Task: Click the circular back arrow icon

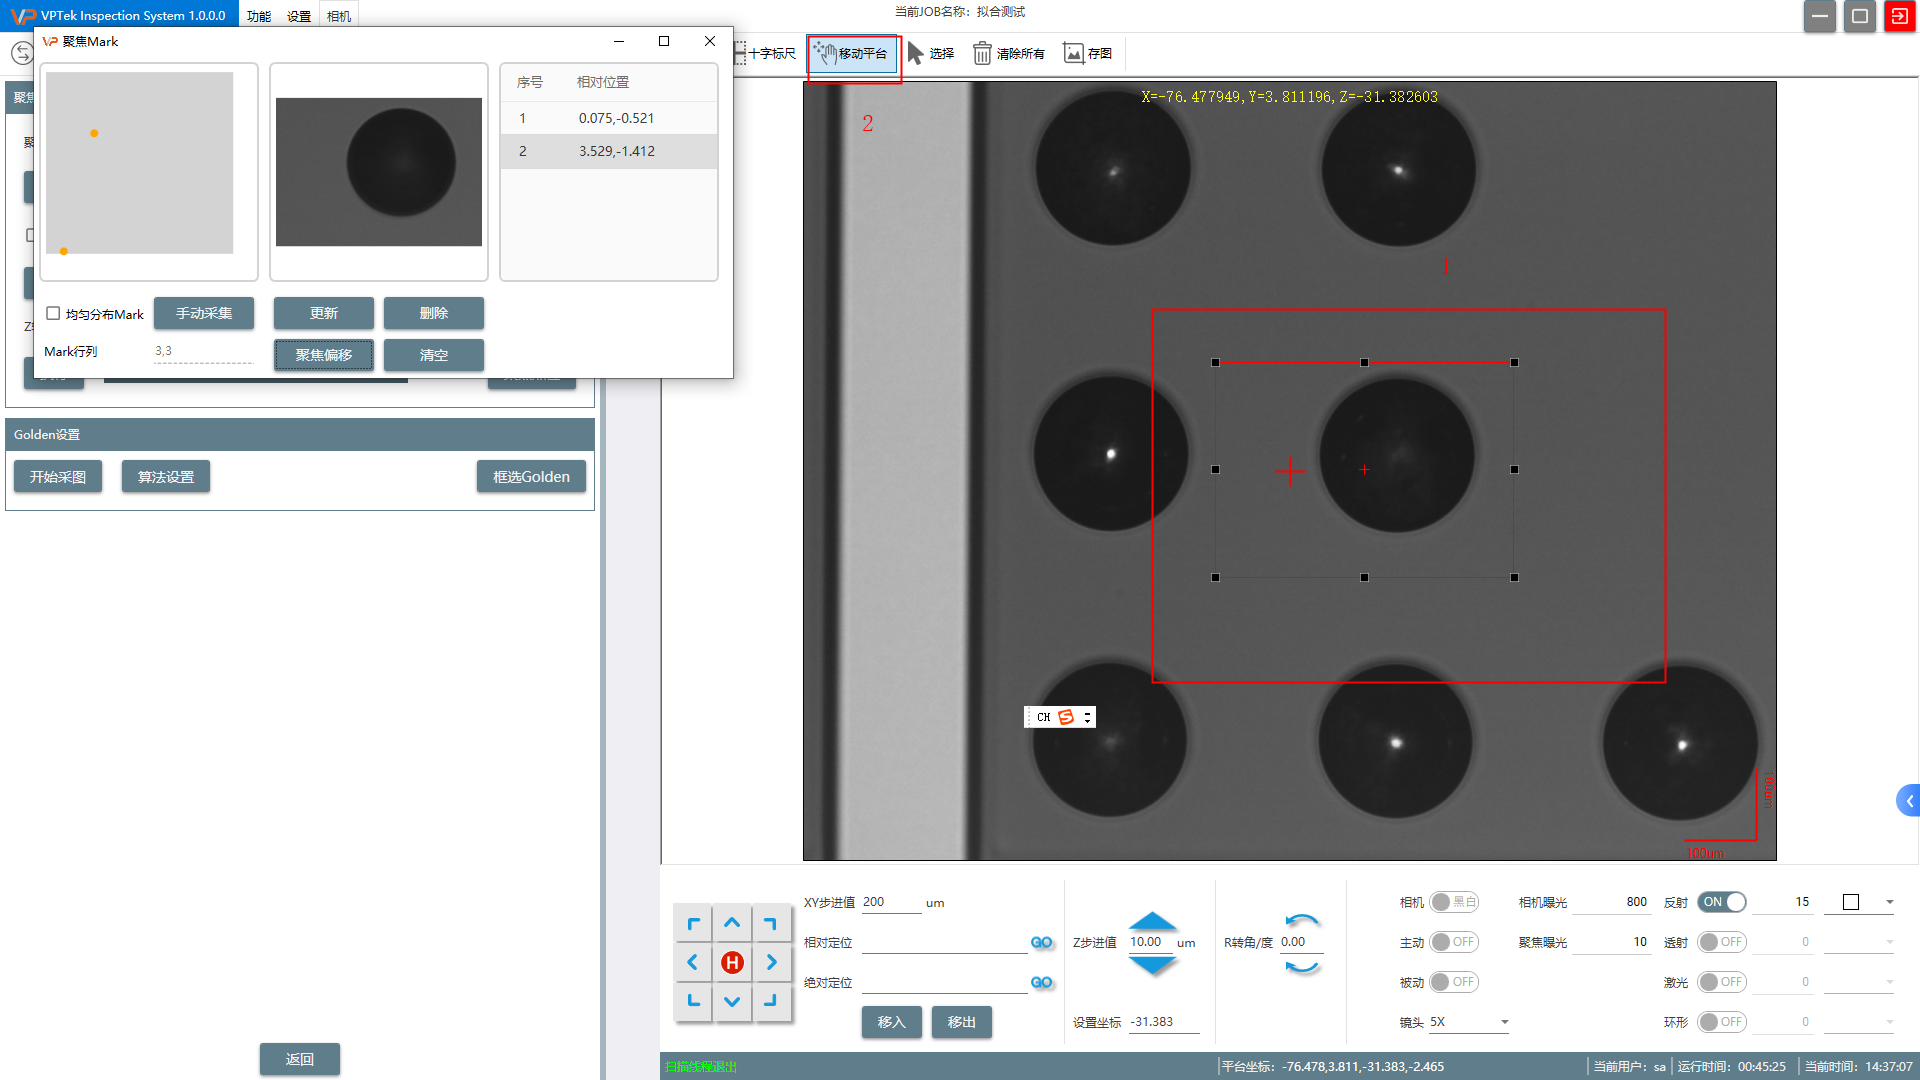Action: tap(22, 53)
